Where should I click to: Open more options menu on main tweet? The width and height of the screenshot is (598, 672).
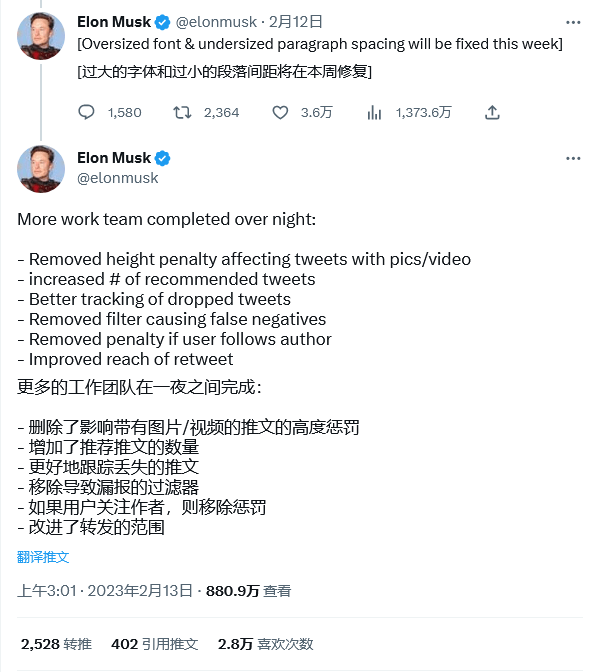tap(573, 159)
